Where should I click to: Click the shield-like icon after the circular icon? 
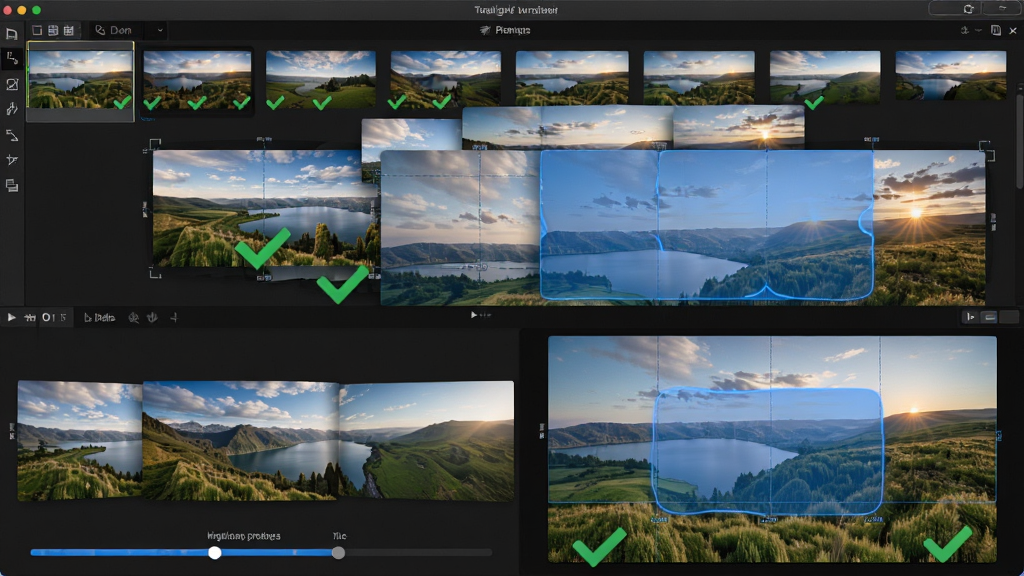(x=152, y=317)
